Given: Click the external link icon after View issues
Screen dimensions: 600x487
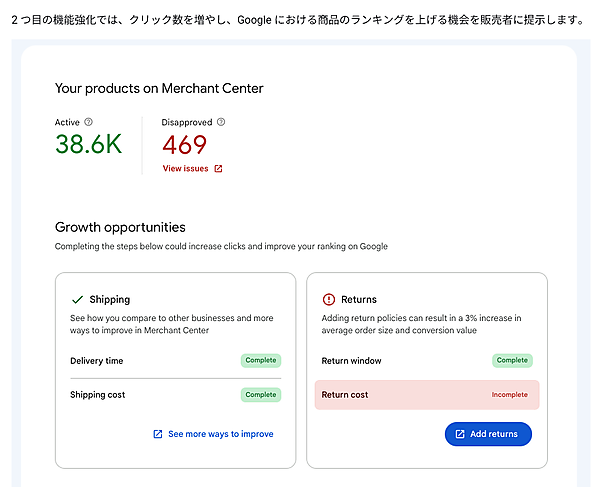Looking at the screenshot, I should [219, 169].
